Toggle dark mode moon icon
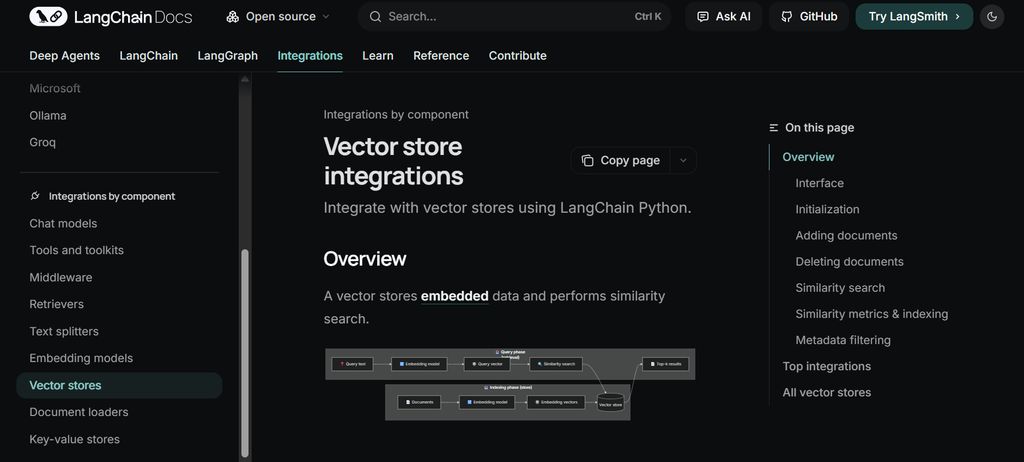 point(992,17)
